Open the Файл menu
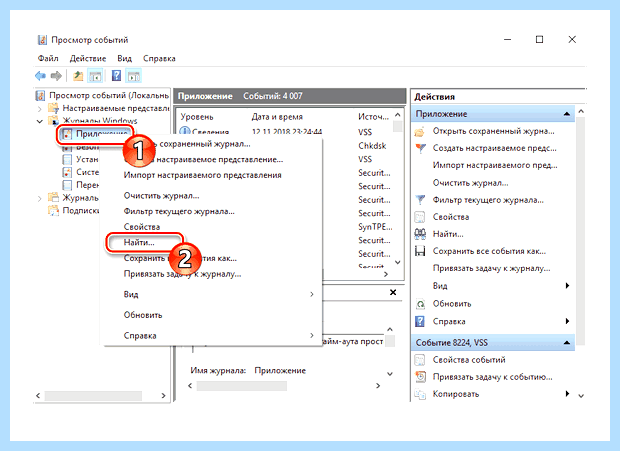Screen dimensions: 620x451 pyautogui.click(x=48, y=58)
